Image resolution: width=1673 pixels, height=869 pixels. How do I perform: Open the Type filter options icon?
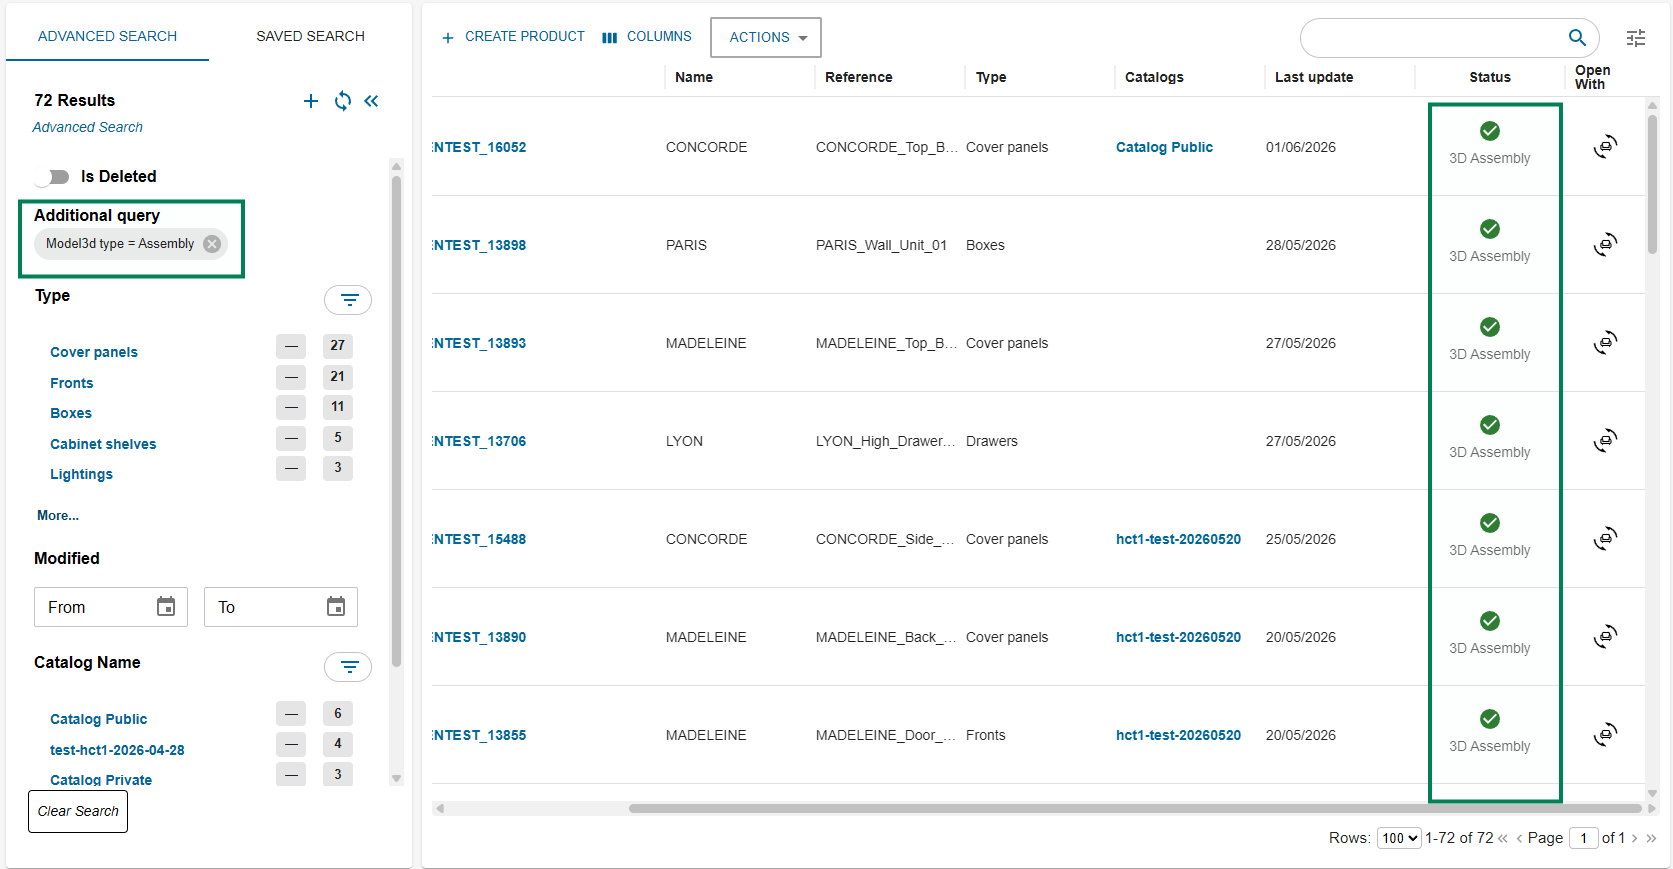348,300
